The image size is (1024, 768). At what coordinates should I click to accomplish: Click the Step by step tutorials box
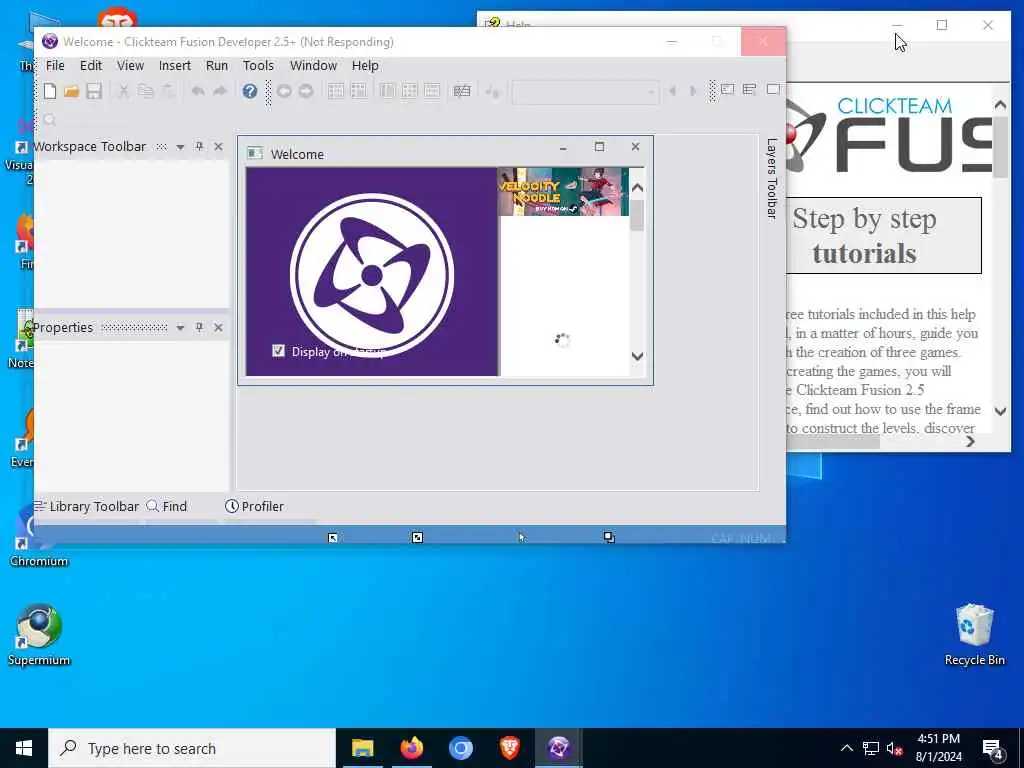click(x=882, y=235)
